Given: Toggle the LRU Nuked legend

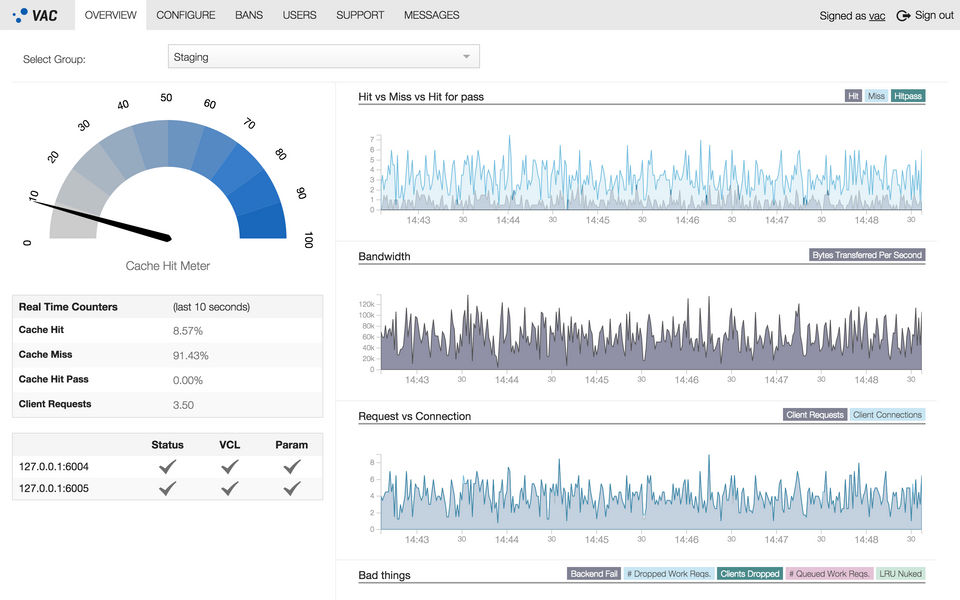Looking at the screenshot, I should (x=901, y=574).
